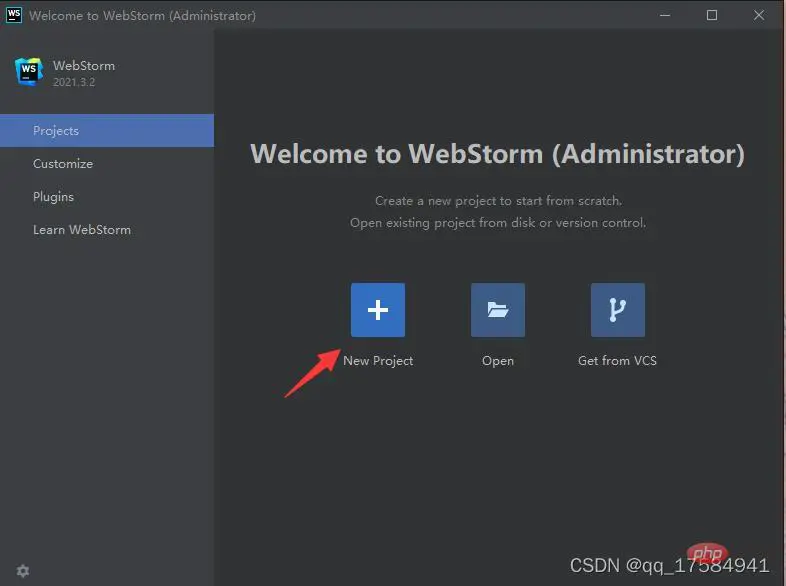Viewport: 786px width, 586px height.
Task: Click the Get from VCS label
Action: [617, 360]
